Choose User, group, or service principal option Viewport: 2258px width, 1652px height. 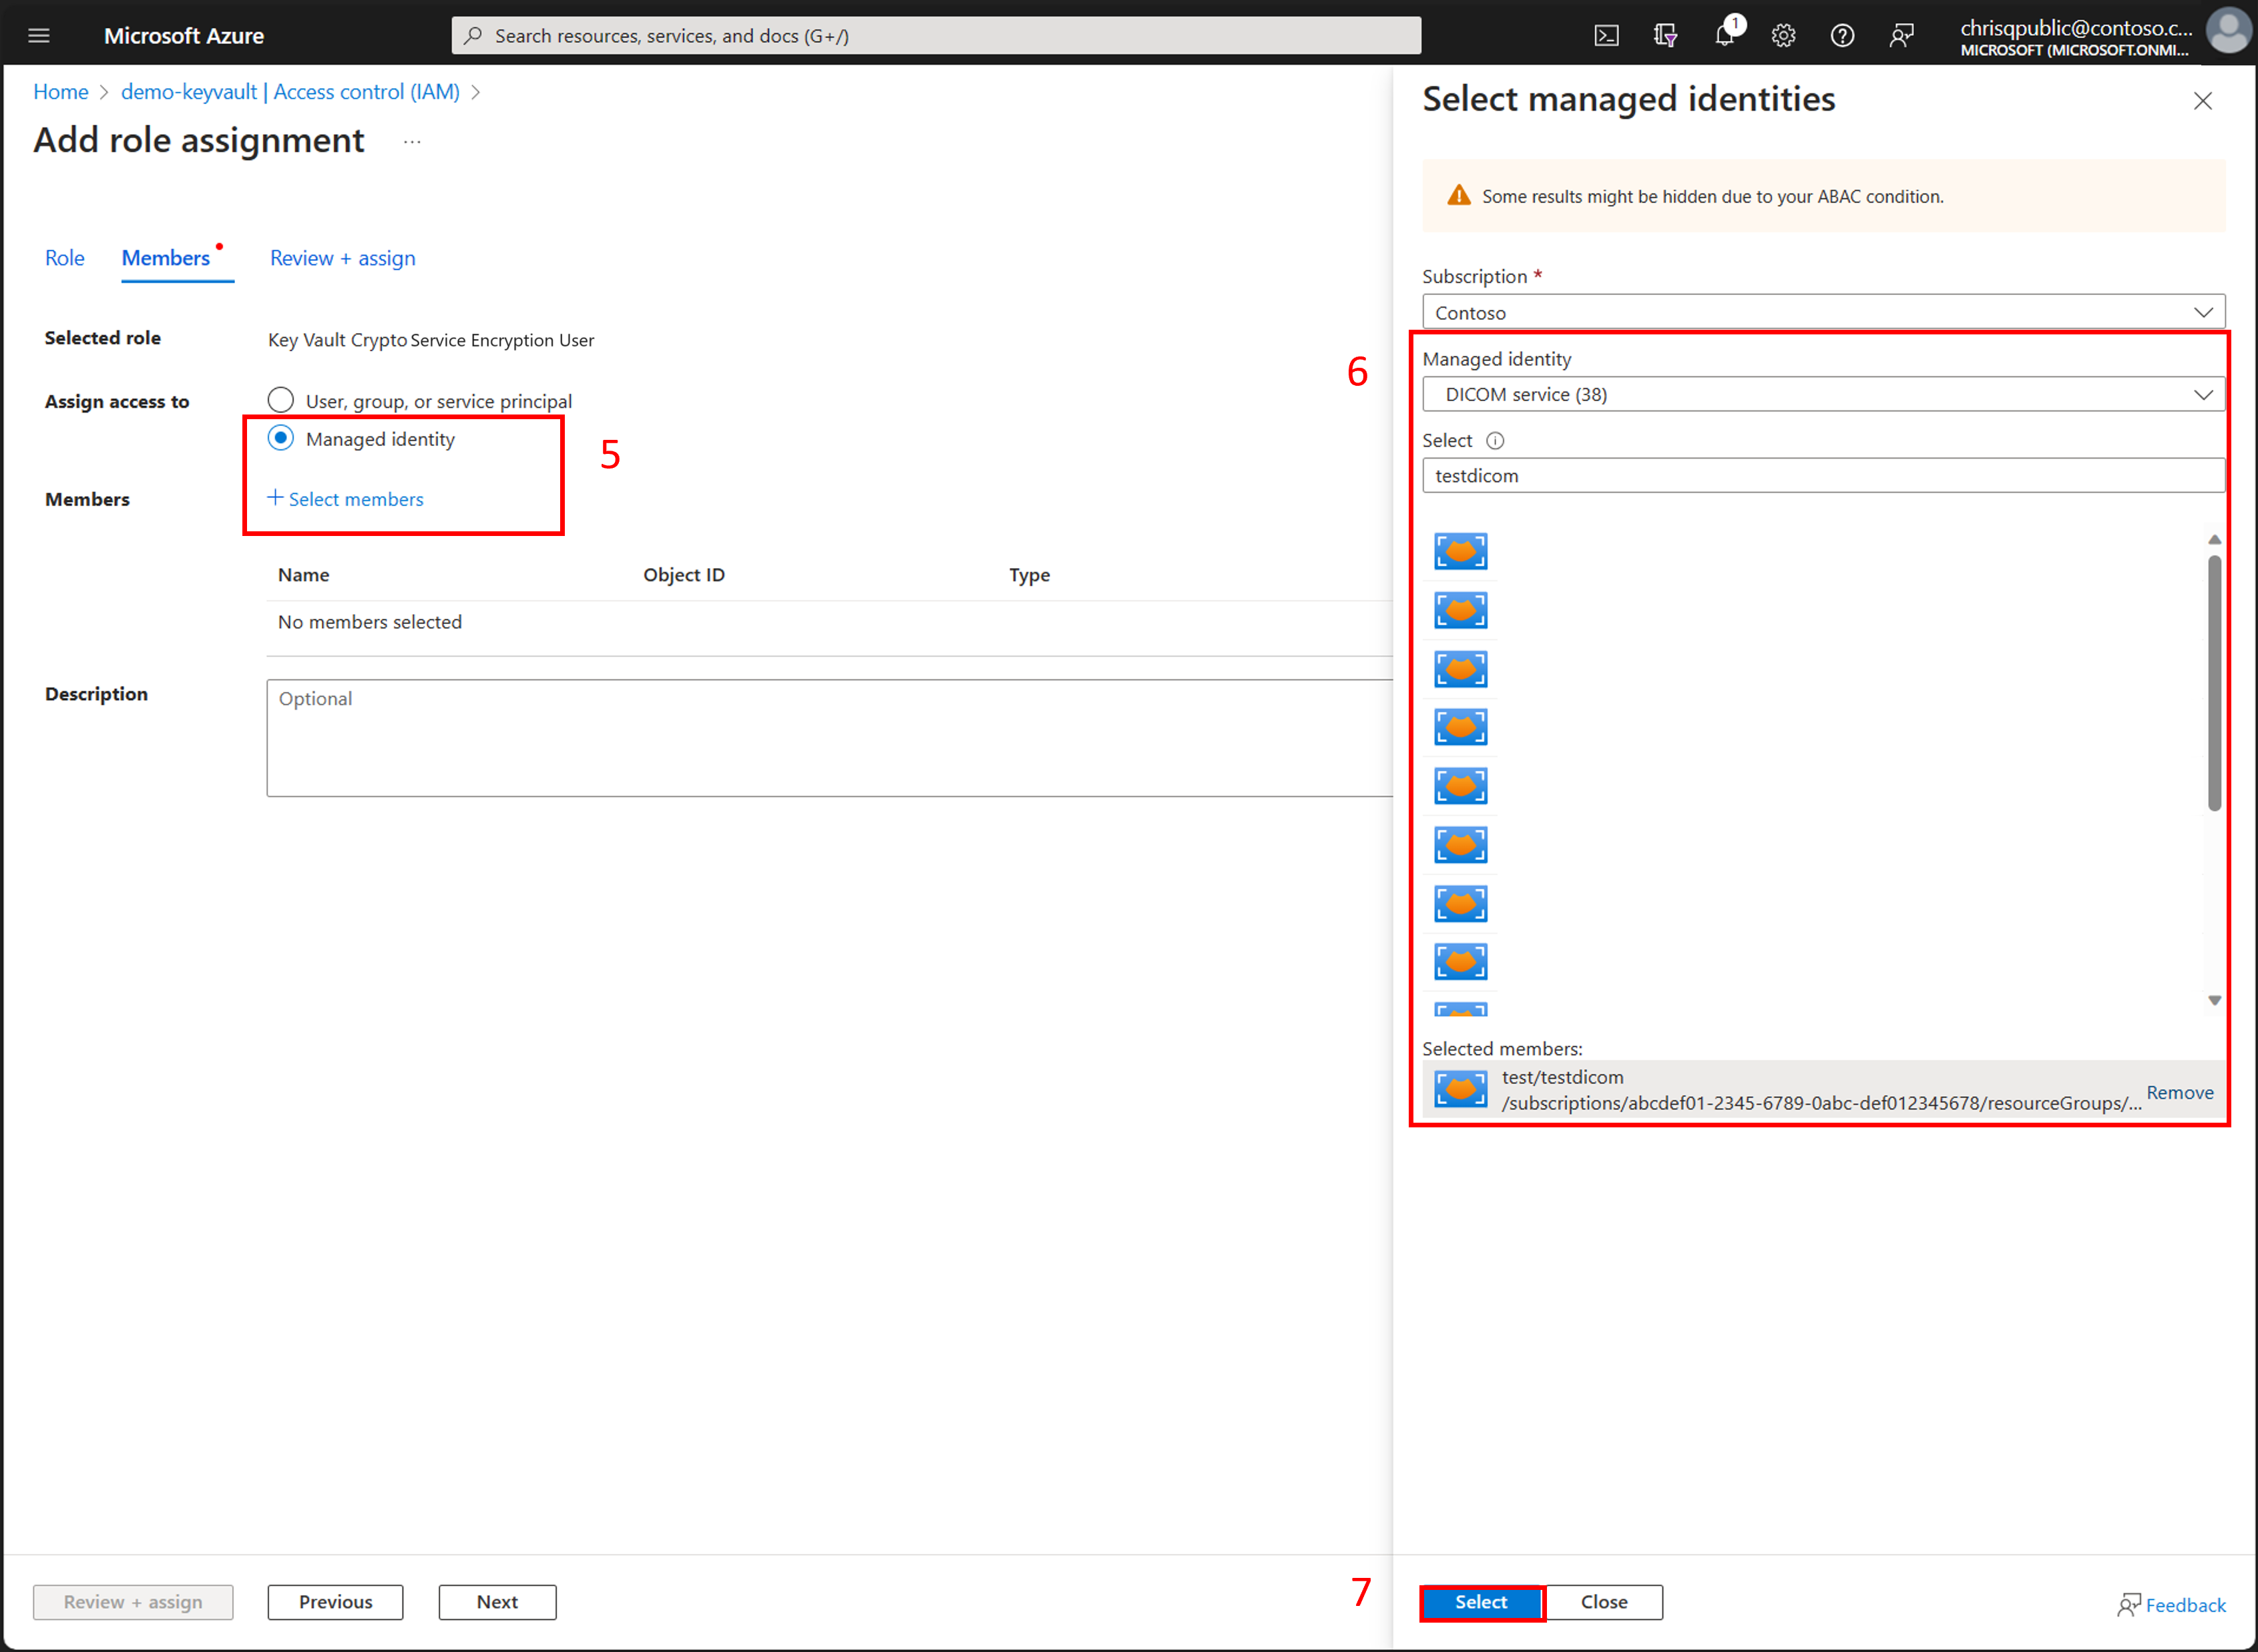[281, 400]
